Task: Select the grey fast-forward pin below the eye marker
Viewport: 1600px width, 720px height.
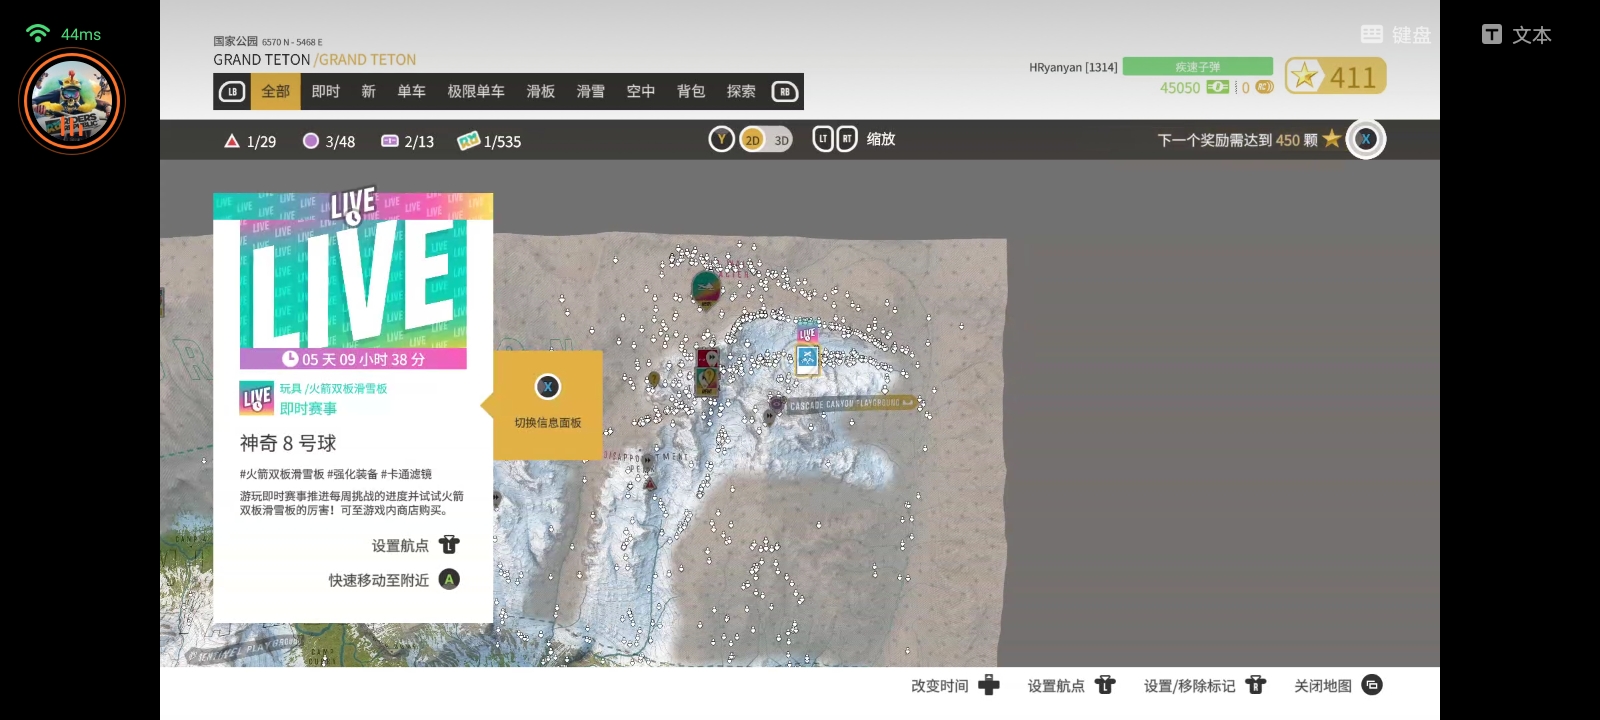Action: [x=769, y=417]
